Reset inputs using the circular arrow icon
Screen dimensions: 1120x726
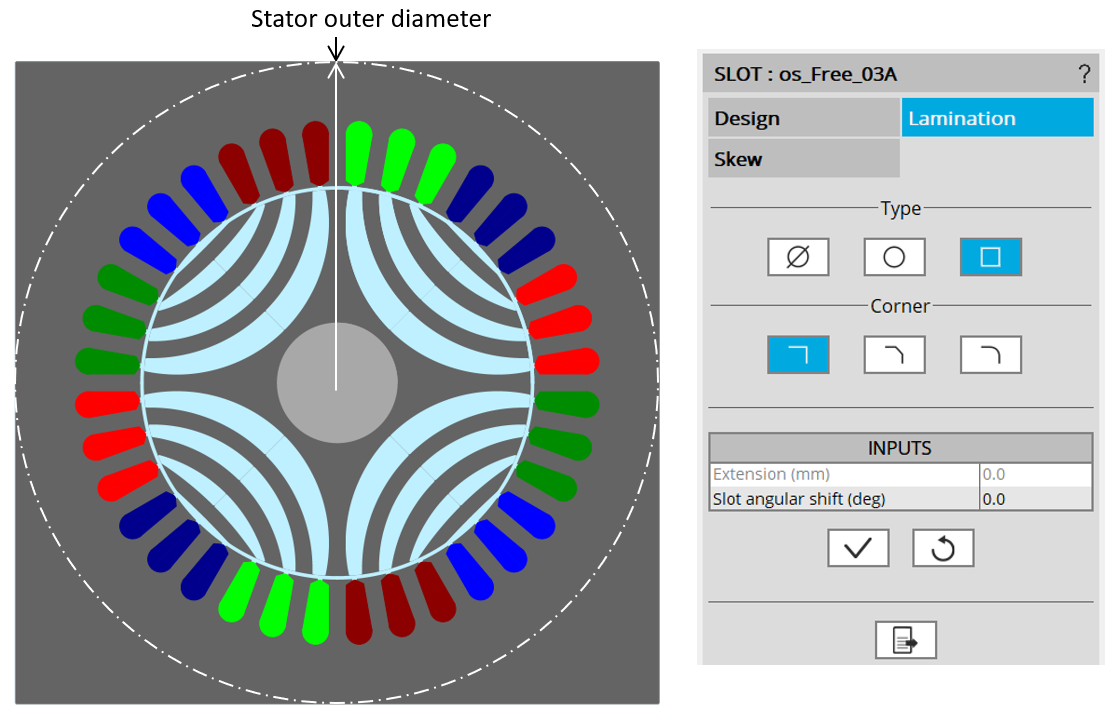[x=942, y=548]
